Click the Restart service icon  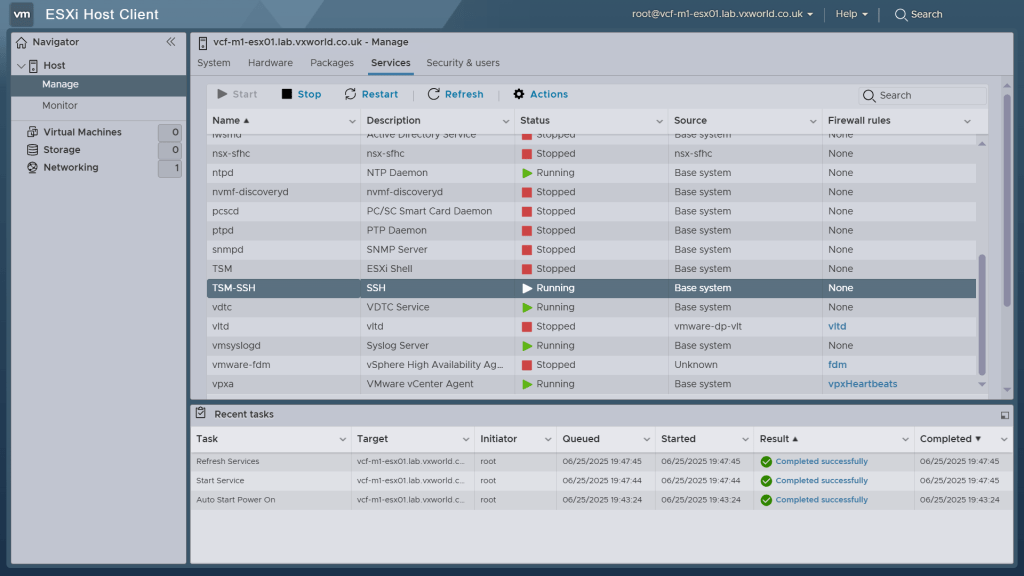point(350,94)
